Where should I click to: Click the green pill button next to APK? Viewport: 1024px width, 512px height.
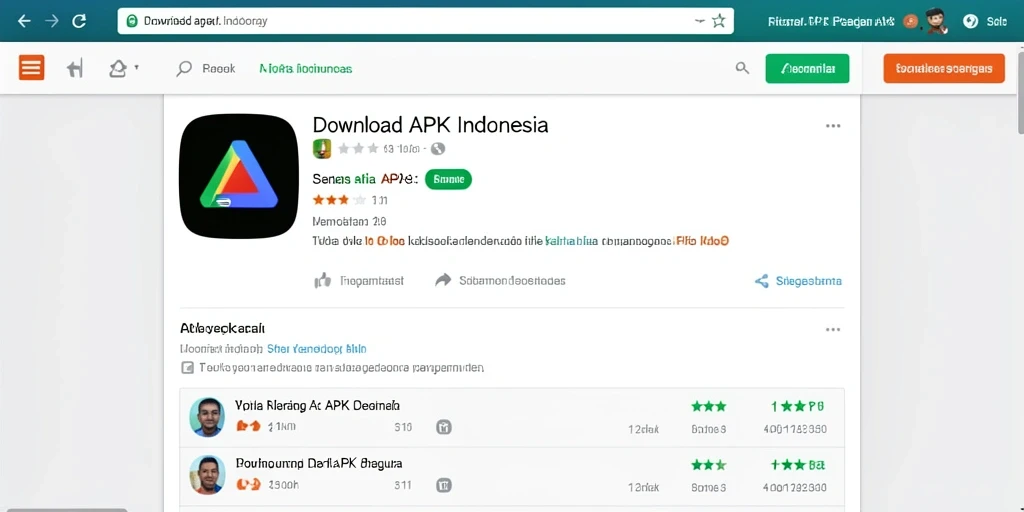[448, 179]
